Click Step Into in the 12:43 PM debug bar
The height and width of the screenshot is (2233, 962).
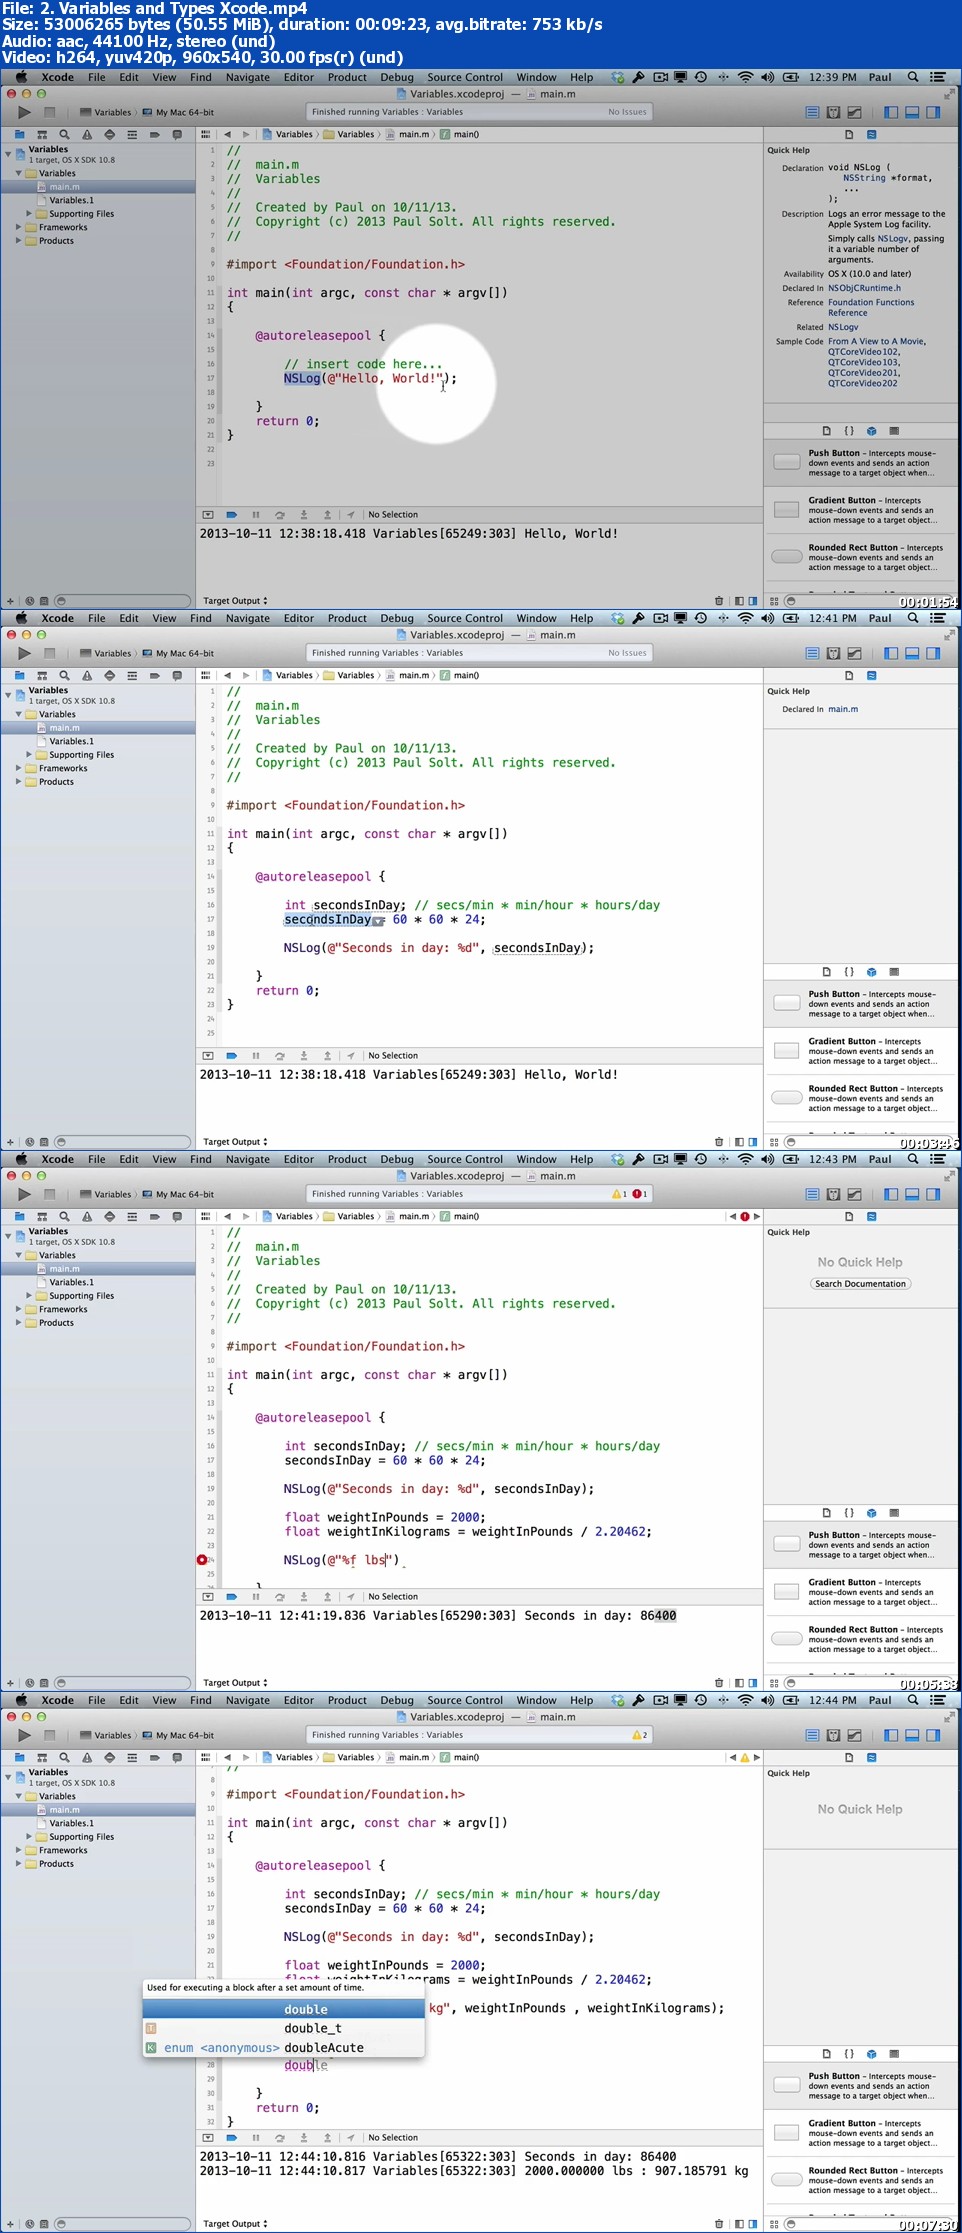point(304,1597)
